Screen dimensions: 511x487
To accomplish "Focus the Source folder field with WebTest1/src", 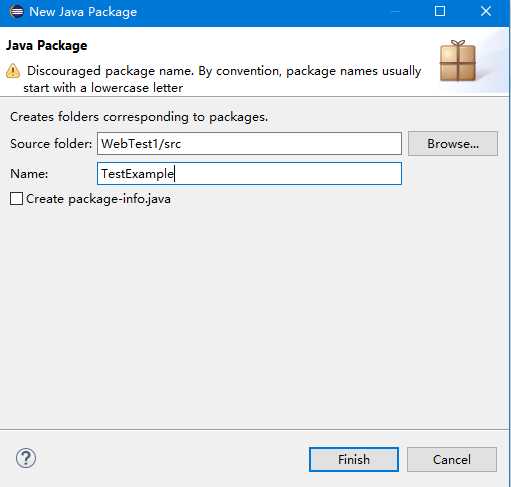I will pos(249,144).
